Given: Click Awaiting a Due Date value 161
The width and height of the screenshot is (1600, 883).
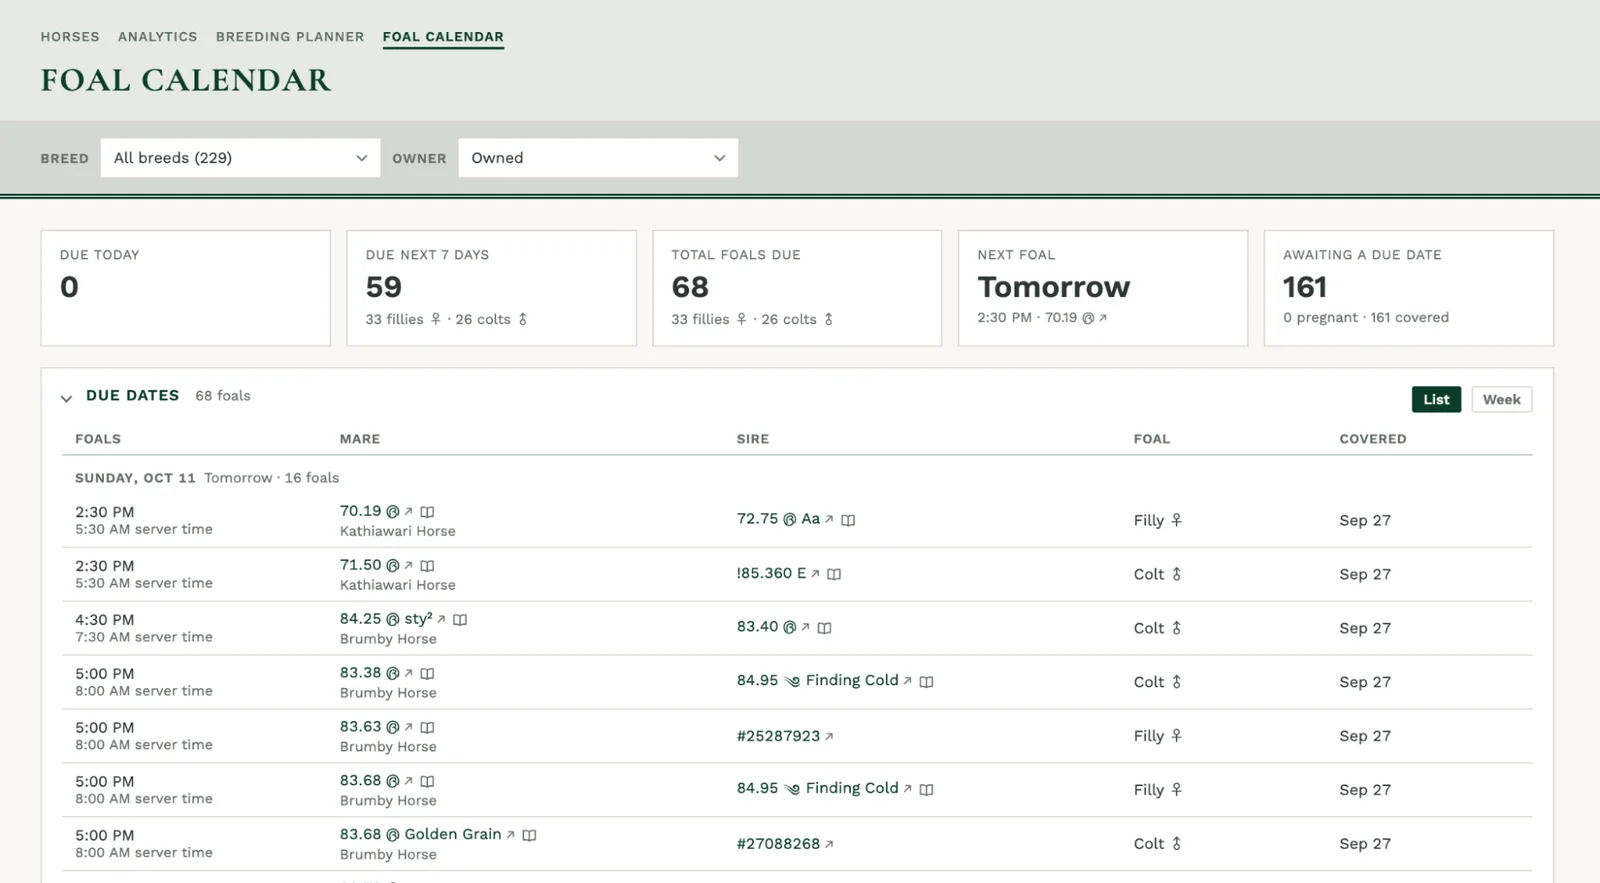Looking at the screenshot, I should click(x=1305, y=287).
